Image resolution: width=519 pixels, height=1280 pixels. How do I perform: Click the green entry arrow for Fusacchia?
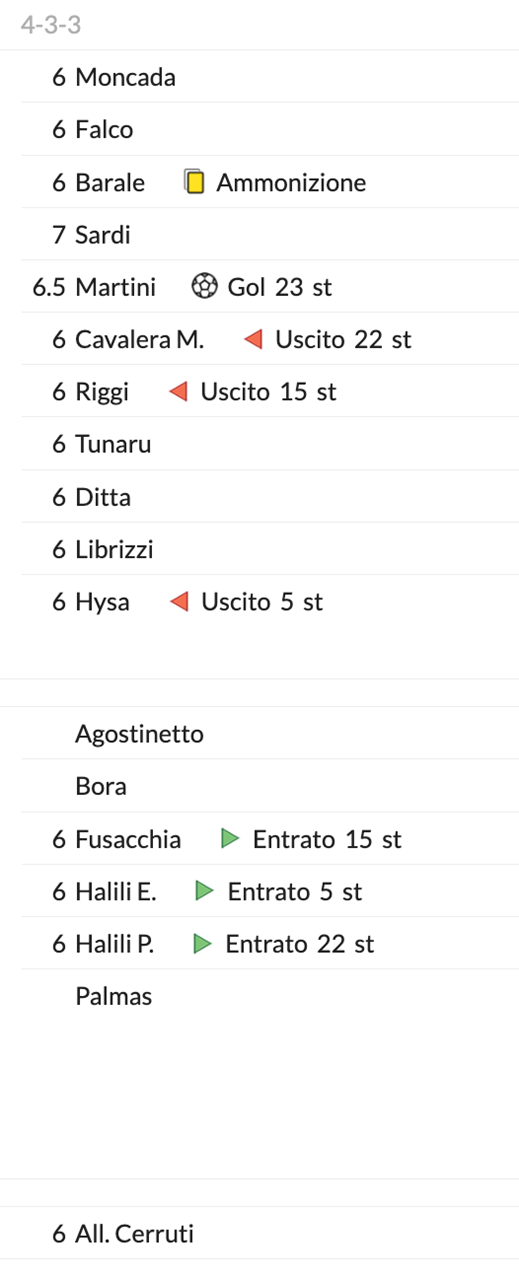point(230,839)
